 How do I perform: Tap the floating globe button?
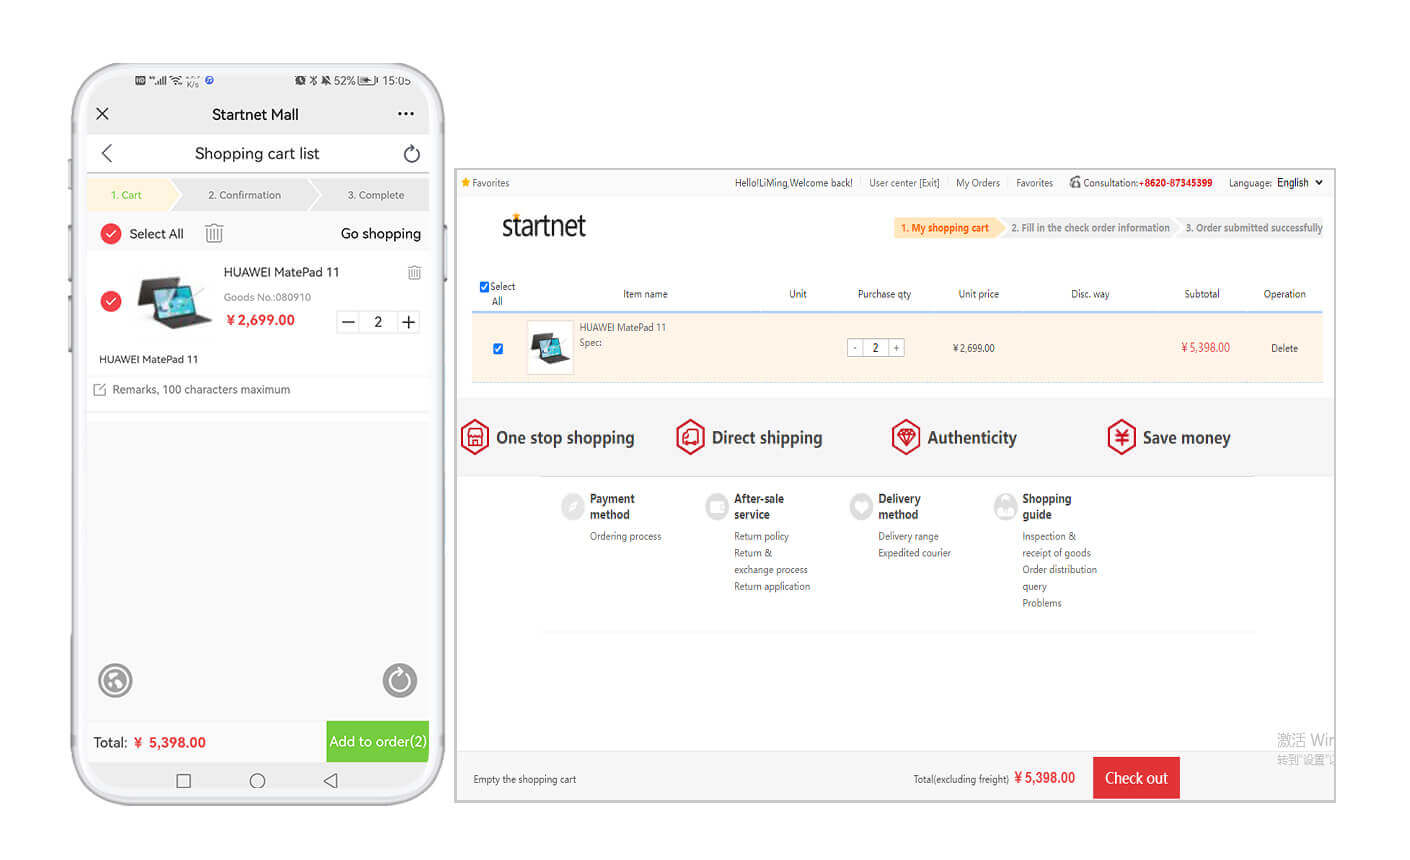116,681
